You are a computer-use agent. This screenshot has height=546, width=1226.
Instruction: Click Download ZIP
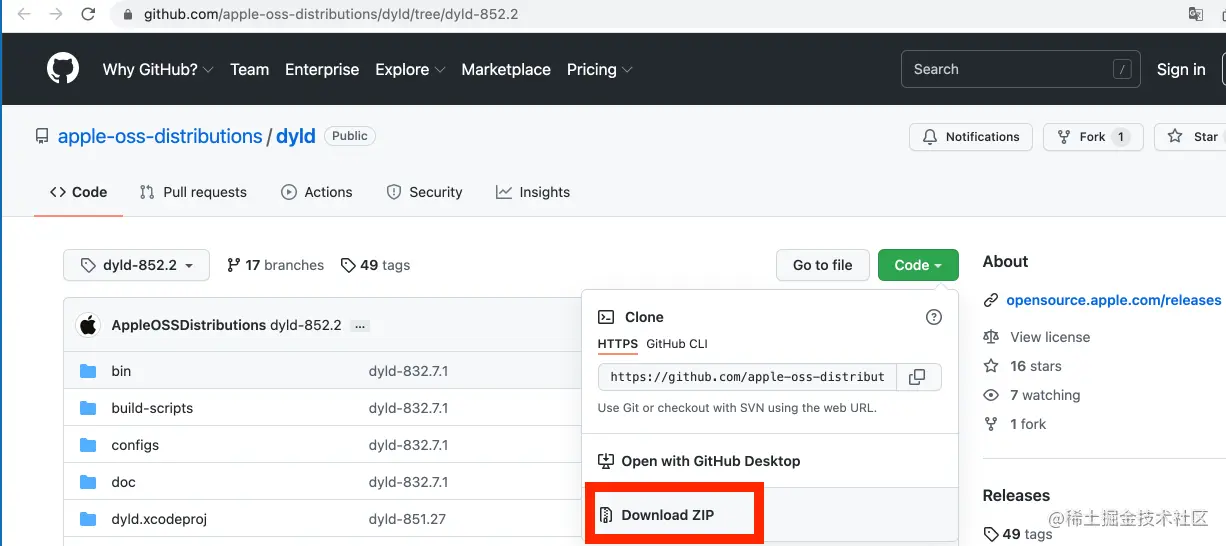coord(657,515)
